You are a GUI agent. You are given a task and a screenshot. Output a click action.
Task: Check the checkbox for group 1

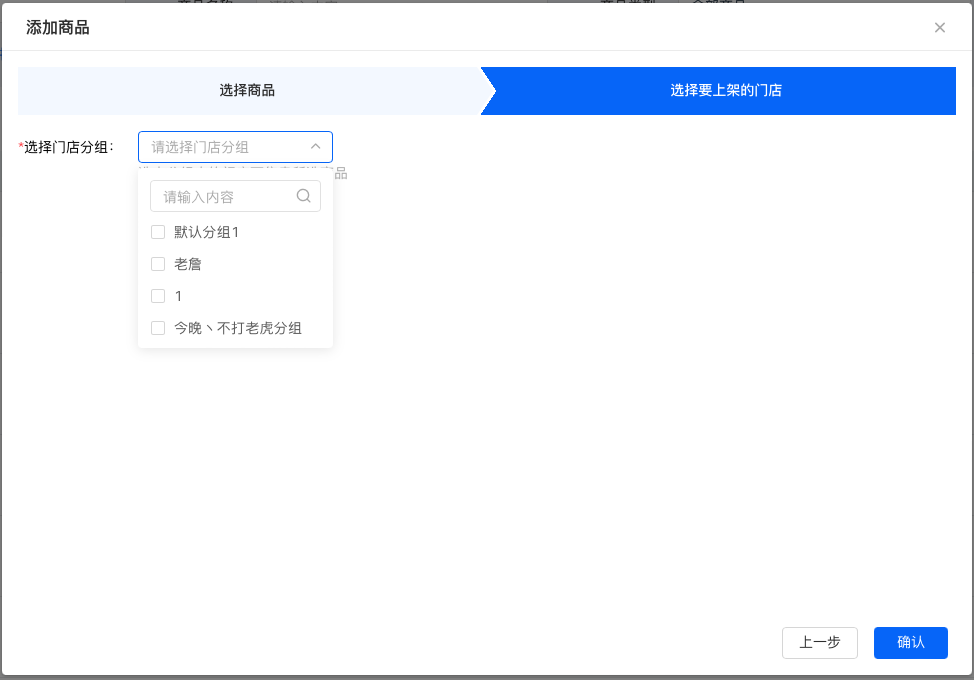tap(158, 296)
